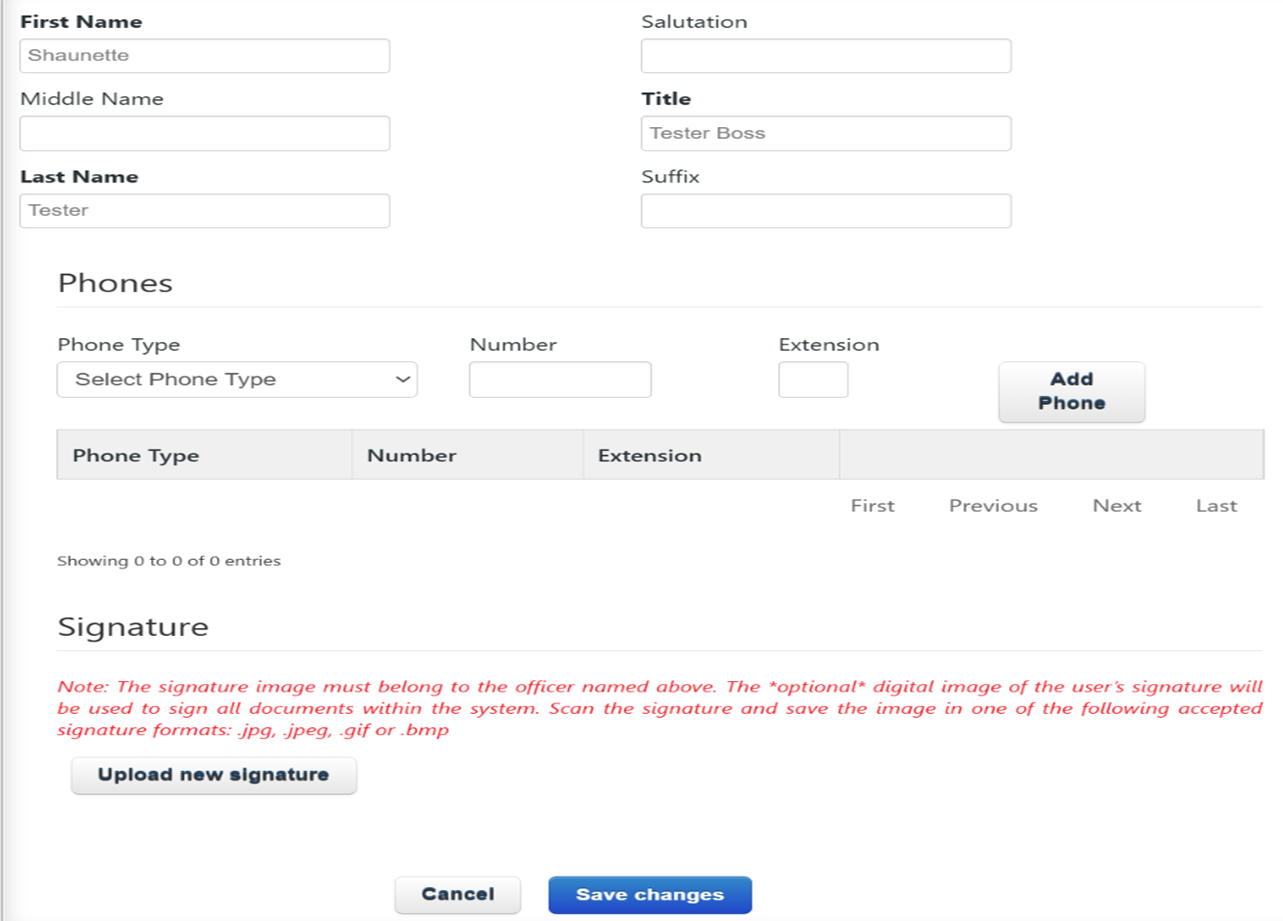Open the Select Phone Type dropdown

(x=237, y=380)
